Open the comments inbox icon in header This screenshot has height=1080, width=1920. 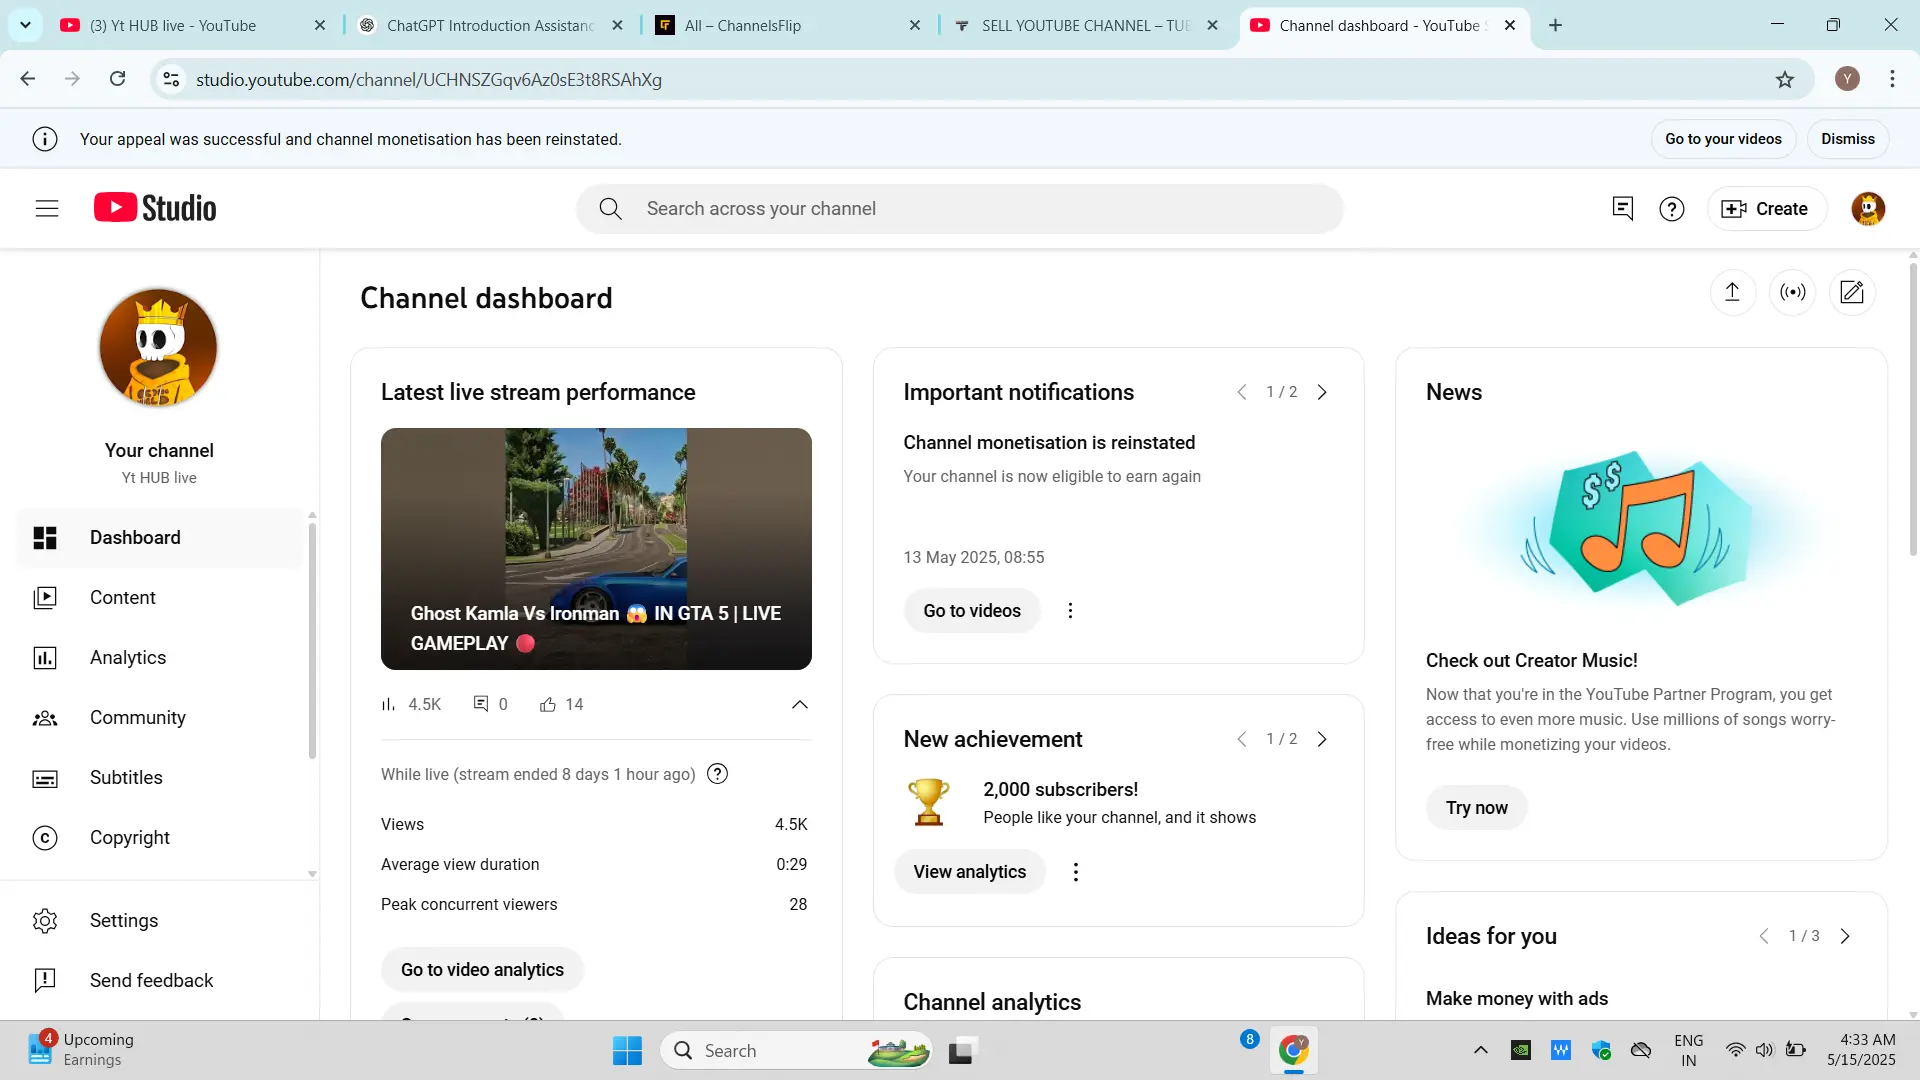[1622, 208]
